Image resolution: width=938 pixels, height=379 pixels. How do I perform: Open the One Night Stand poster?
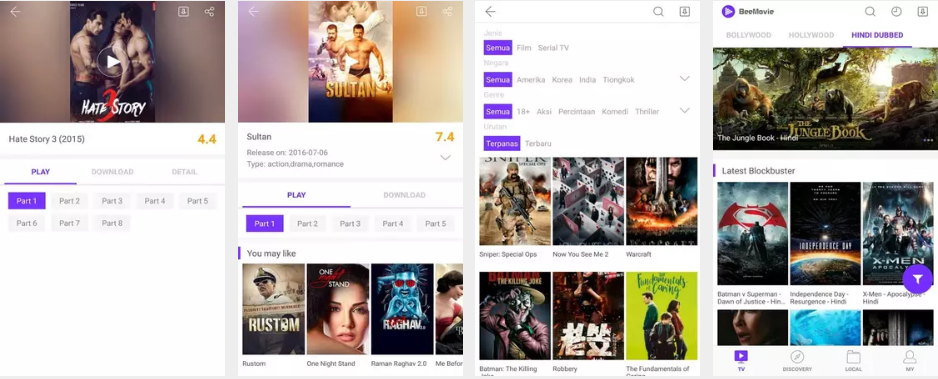tap(338, 309)
